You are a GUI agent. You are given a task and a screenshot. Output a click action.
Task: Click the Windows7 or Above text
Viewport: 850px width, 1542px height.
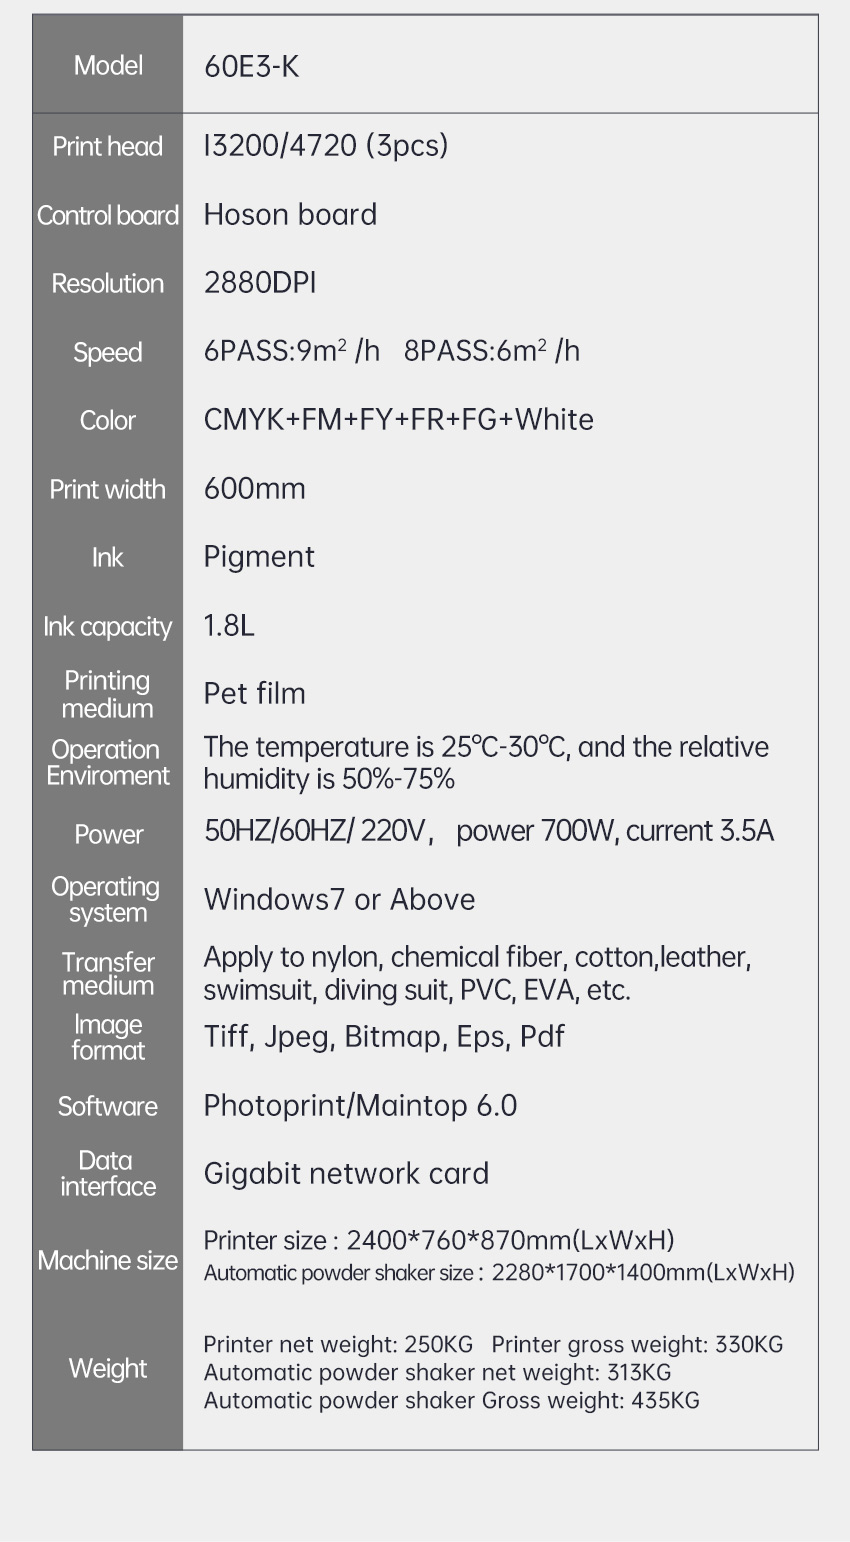(339, 900)
